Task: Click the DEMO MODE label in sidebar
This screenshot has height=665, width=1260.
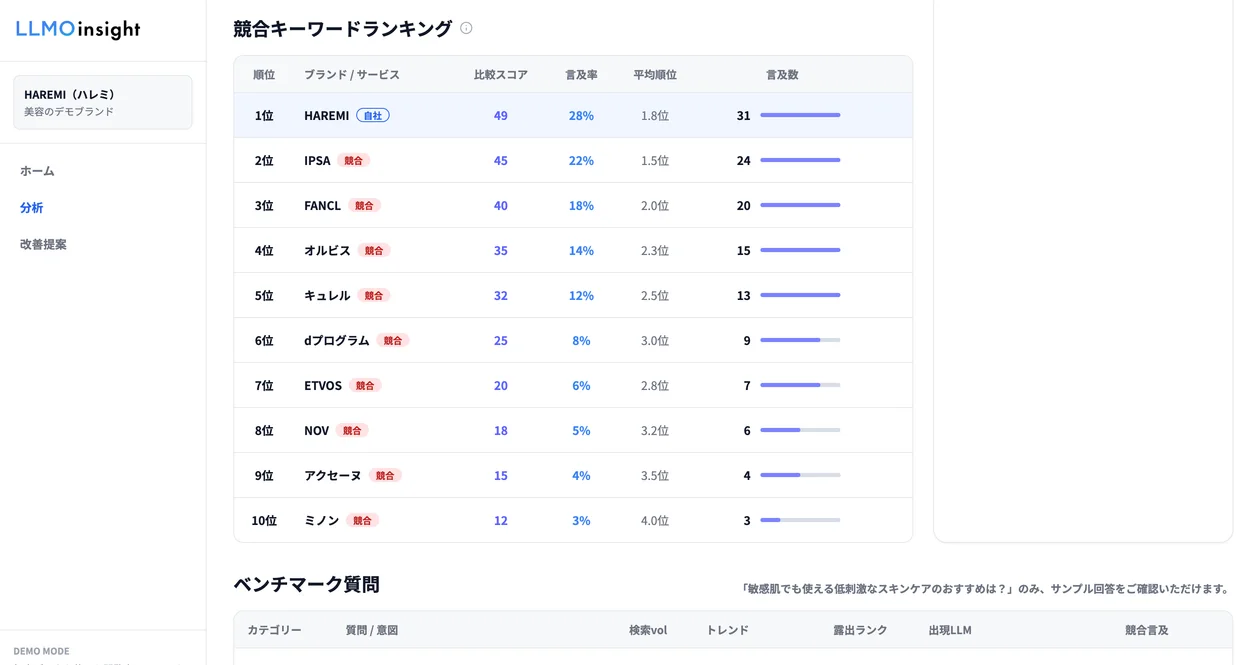Action: coord(42,651)
